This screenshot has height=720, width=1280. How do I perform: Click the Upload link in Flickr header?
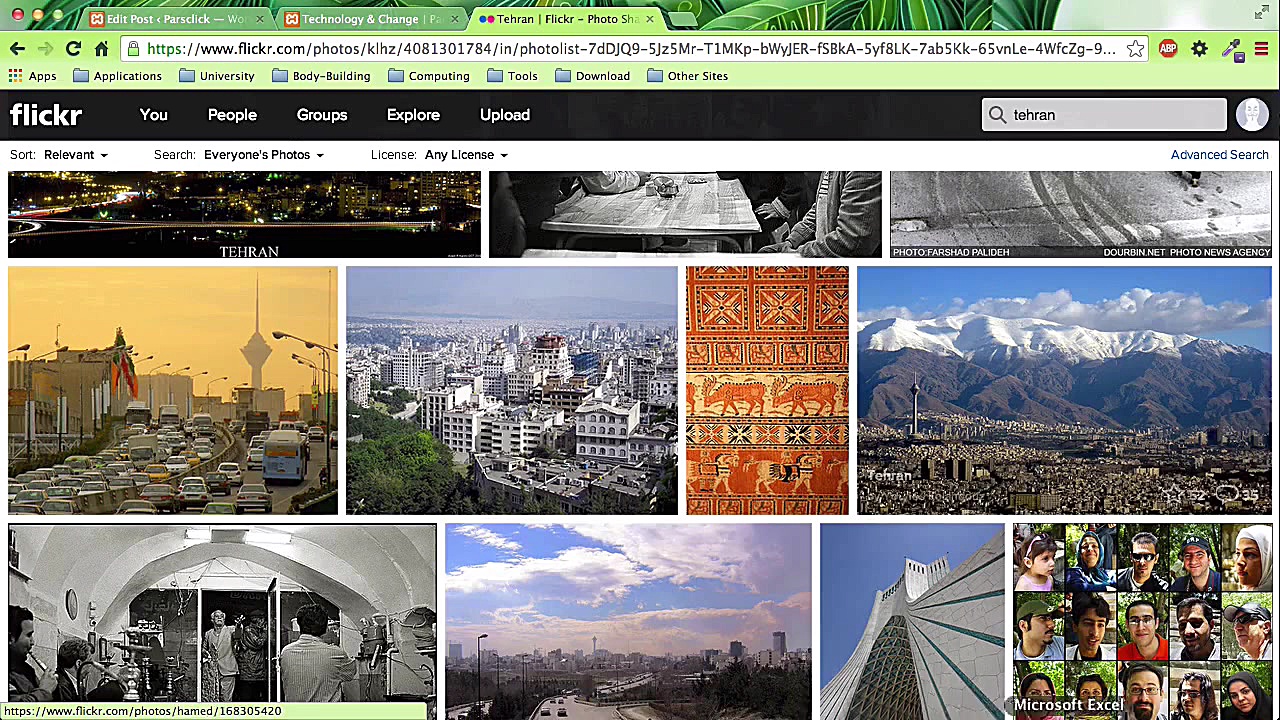(x=505, y=115)
